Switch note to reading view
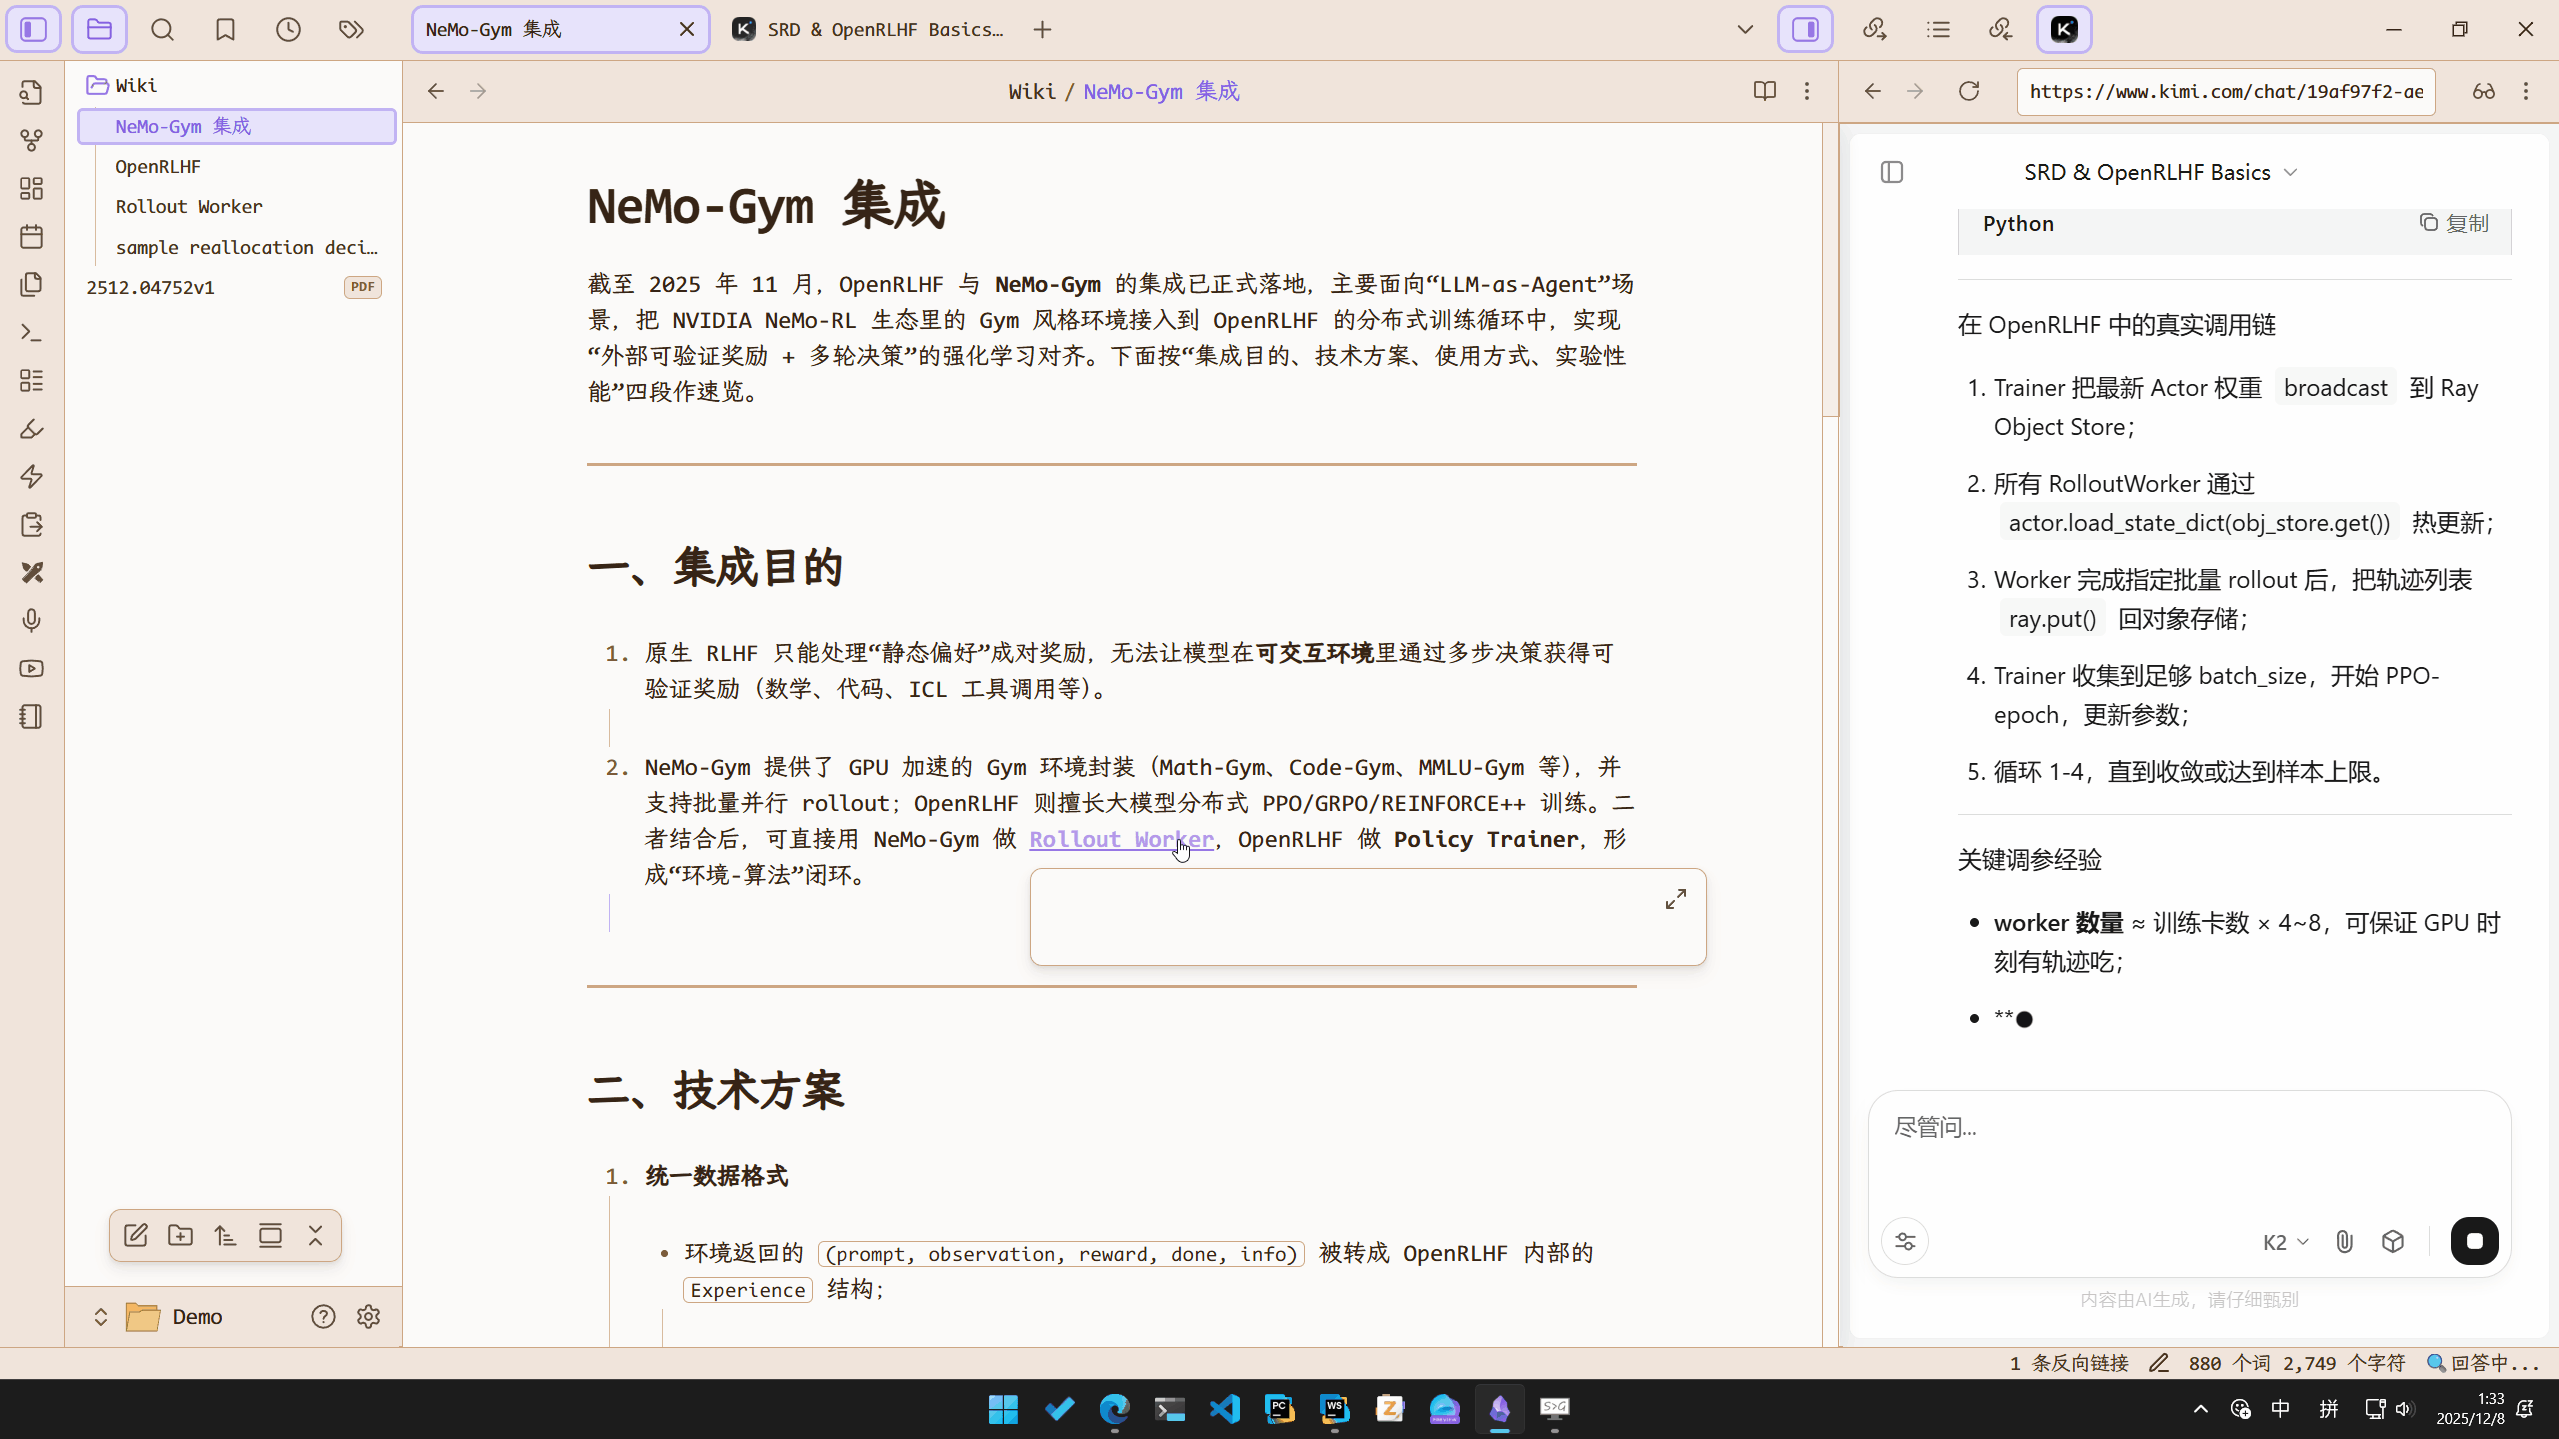2559x1439 pixels. (1764, 91)
